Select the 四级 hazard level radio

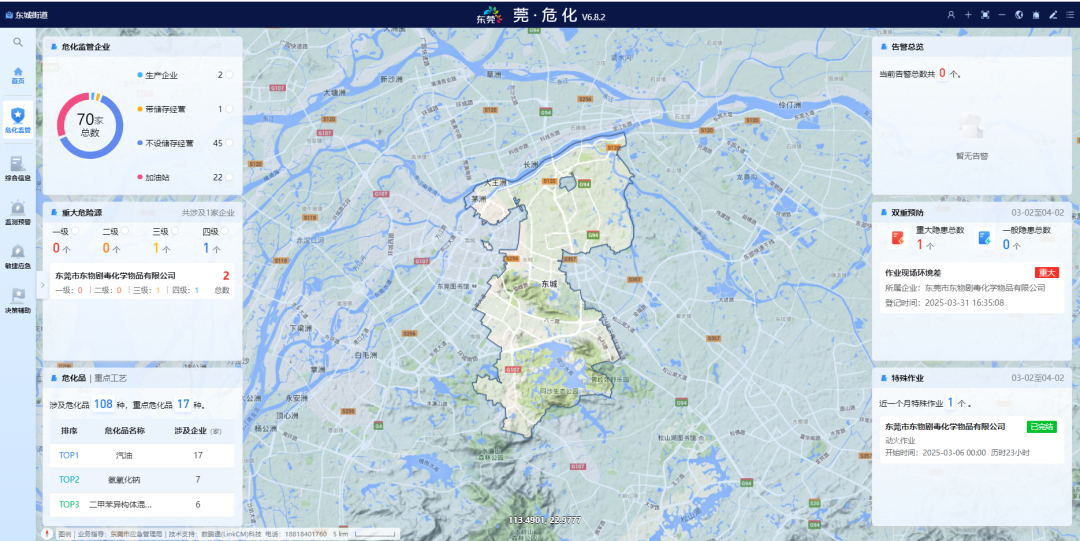(225, 231)
